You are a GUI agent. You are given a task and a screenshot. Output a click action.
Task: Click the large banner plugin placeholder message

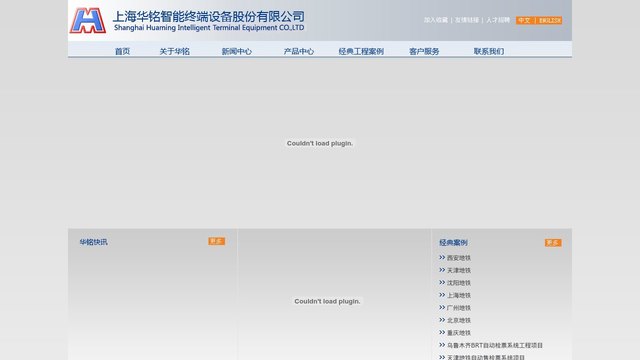point(320,143)
